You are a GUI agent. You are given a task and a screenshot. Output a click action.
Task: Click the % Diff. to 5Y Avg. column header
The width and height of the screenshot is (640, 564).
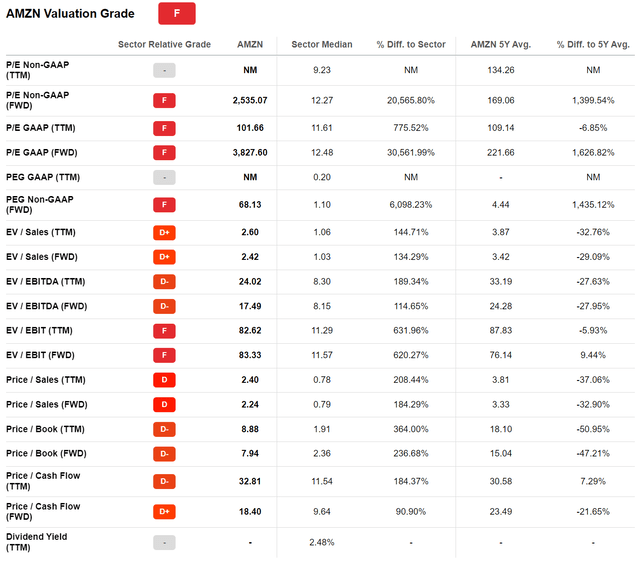[x=593, y=44]
